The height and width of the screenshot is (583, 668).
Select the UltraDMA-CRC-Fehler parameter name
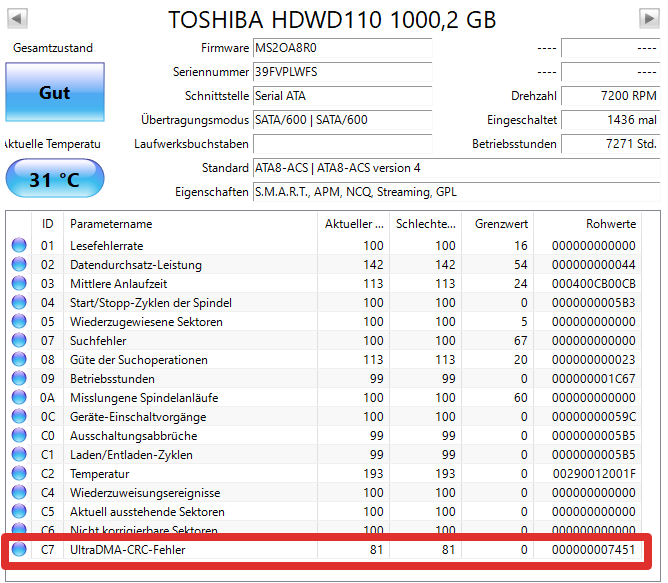(x=127, y=550)
